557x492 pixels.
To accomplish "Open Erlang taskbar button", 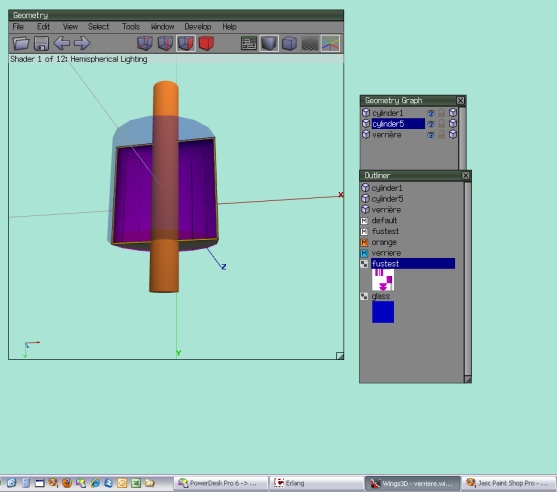I will [x=316, y=483].
